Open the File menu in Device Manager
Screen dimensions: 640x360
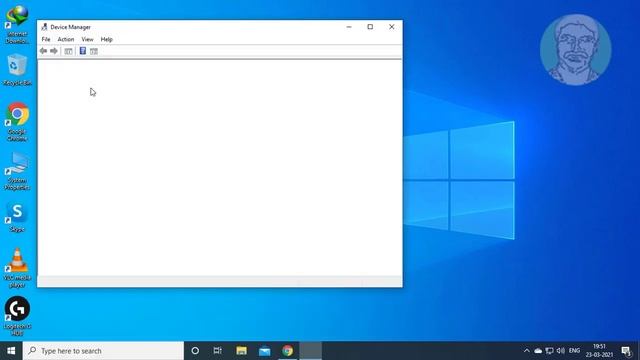pos(46,40)
